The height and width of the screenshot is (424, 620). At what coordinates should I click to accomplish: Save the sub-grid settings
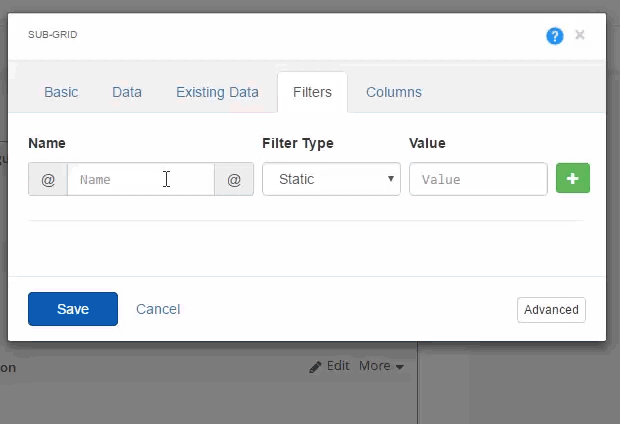(x=73, y=309)
